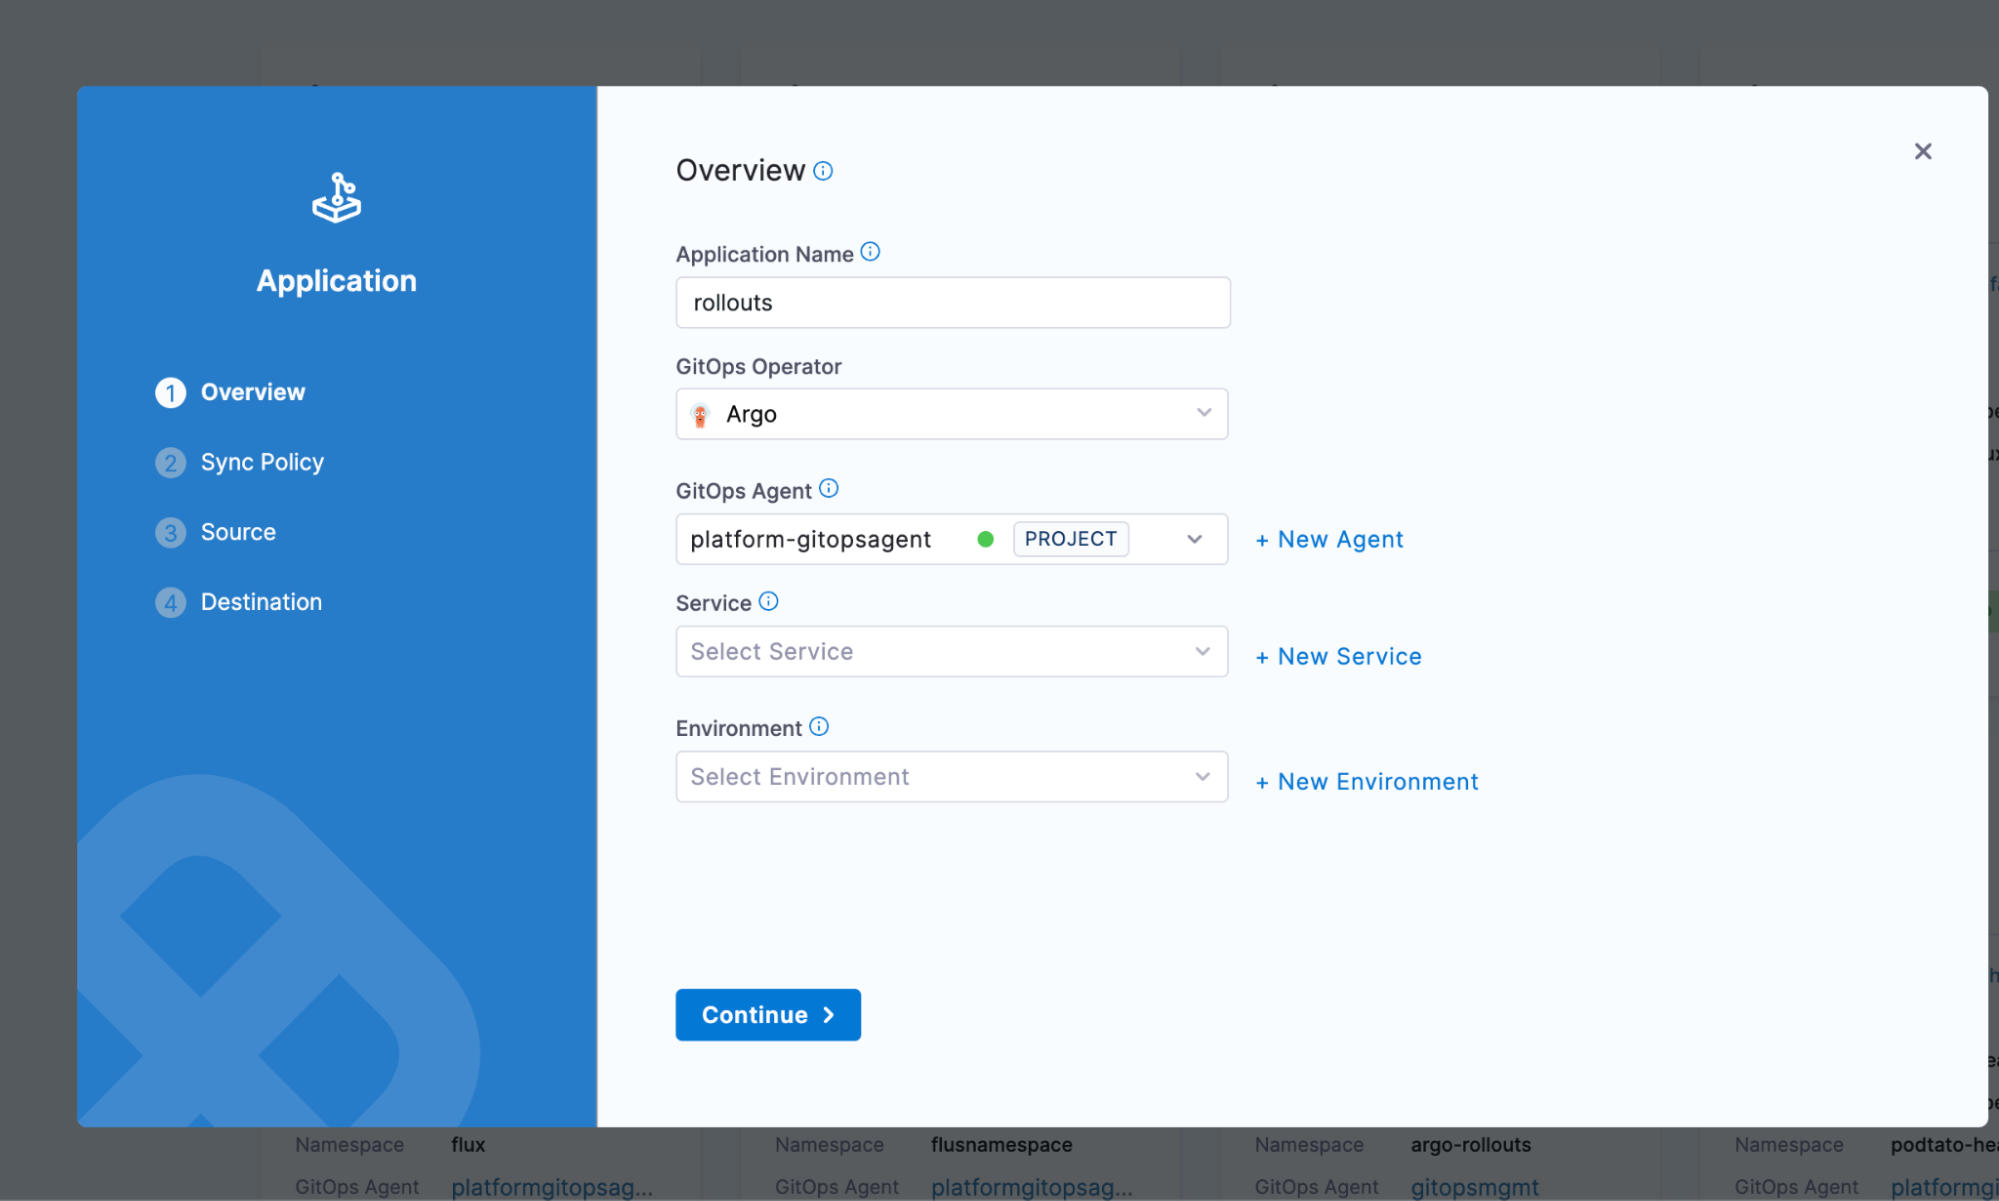Click the Service label info icon

coord(768,601)
